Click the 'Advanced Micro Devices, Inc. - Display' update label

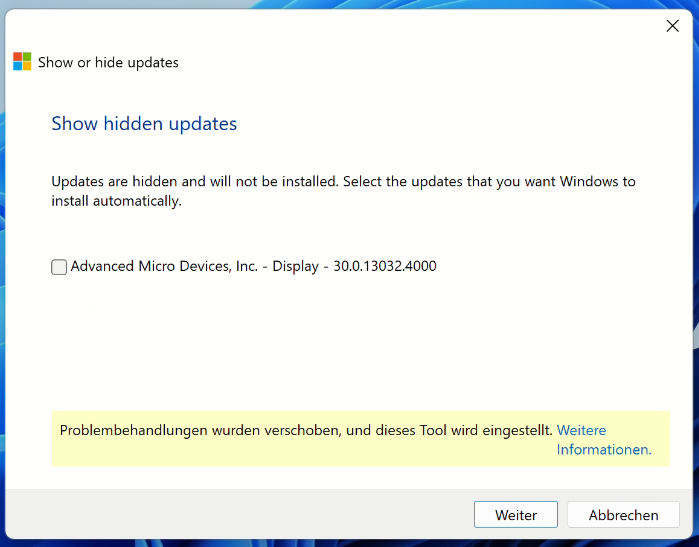[253, 266]
